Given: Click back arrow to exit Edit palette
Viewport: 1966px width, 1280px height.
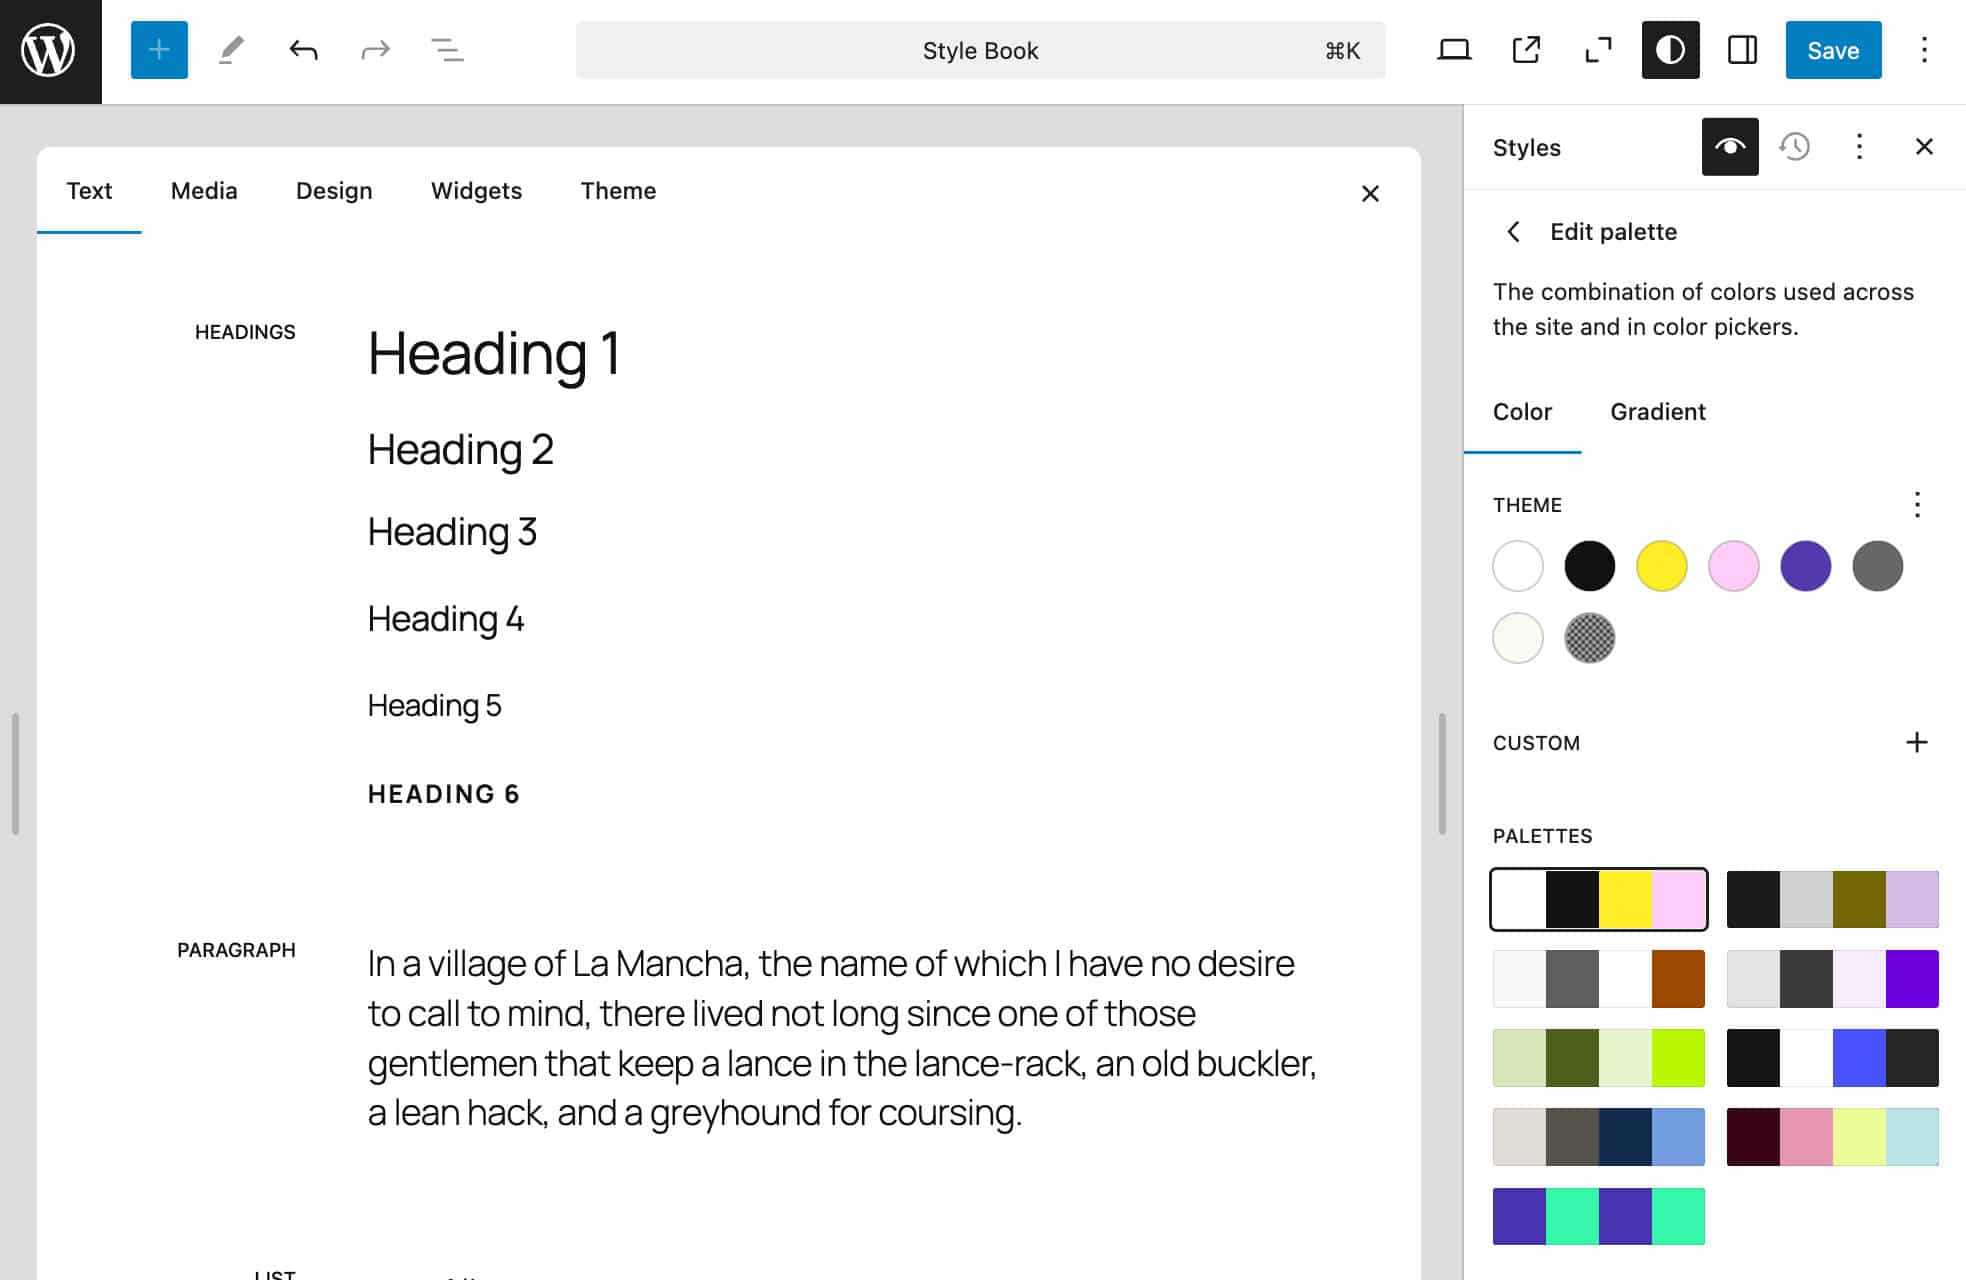Looking at the screenshot, I should pos(1513,231).
